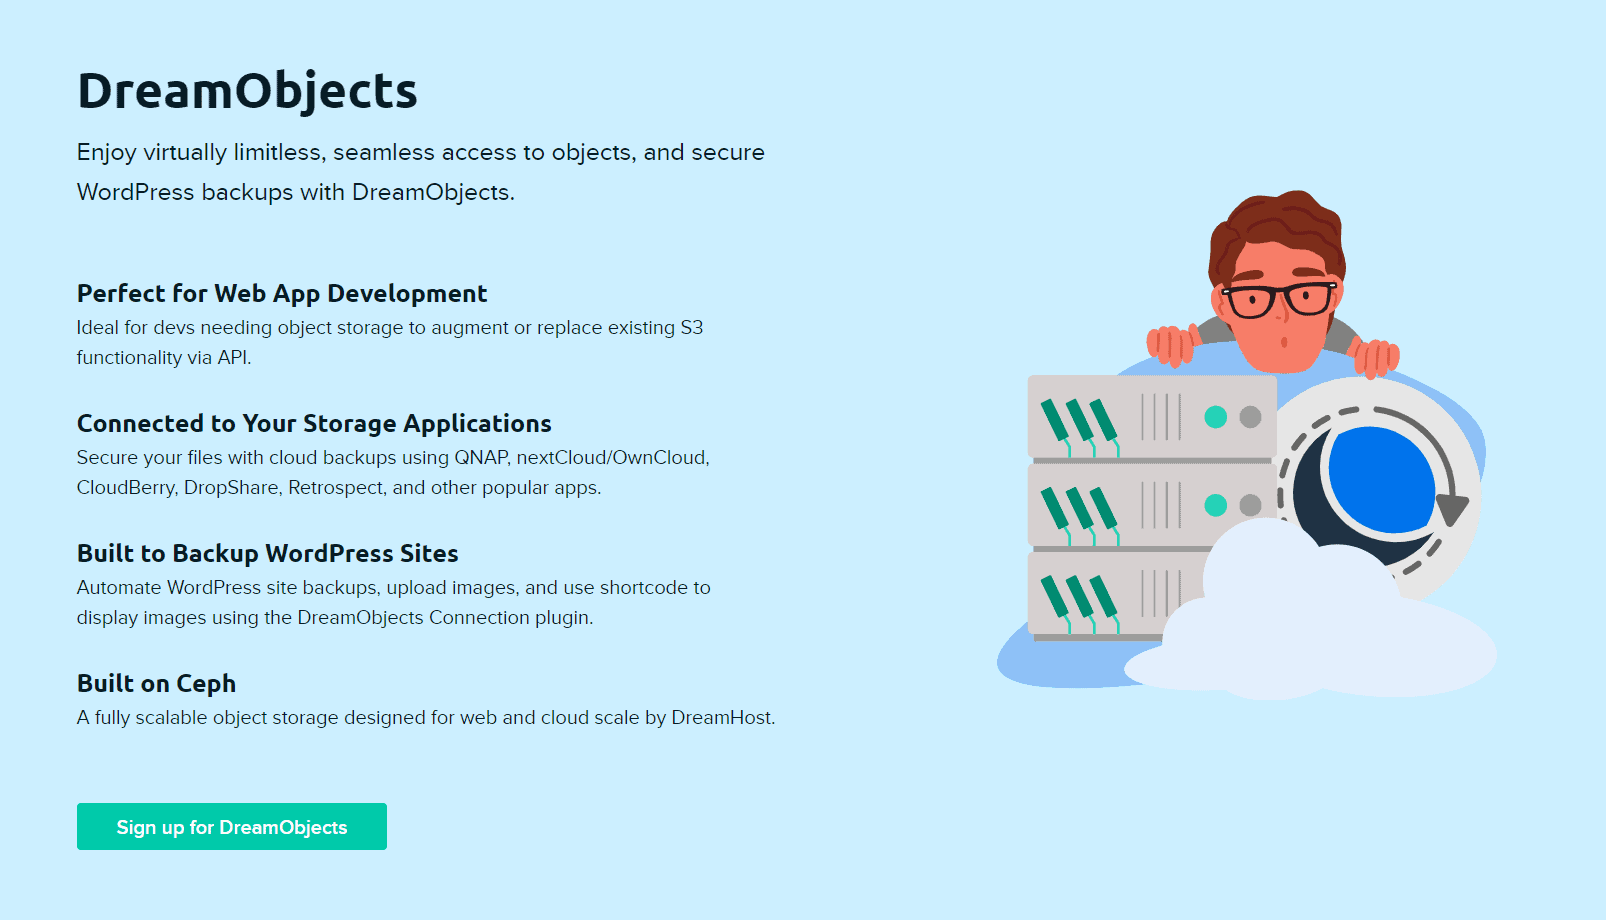This screenshot has height=920, width=1606.
Task: Click the intro paragraph about WordPress backups
Action: pos(420,172)
